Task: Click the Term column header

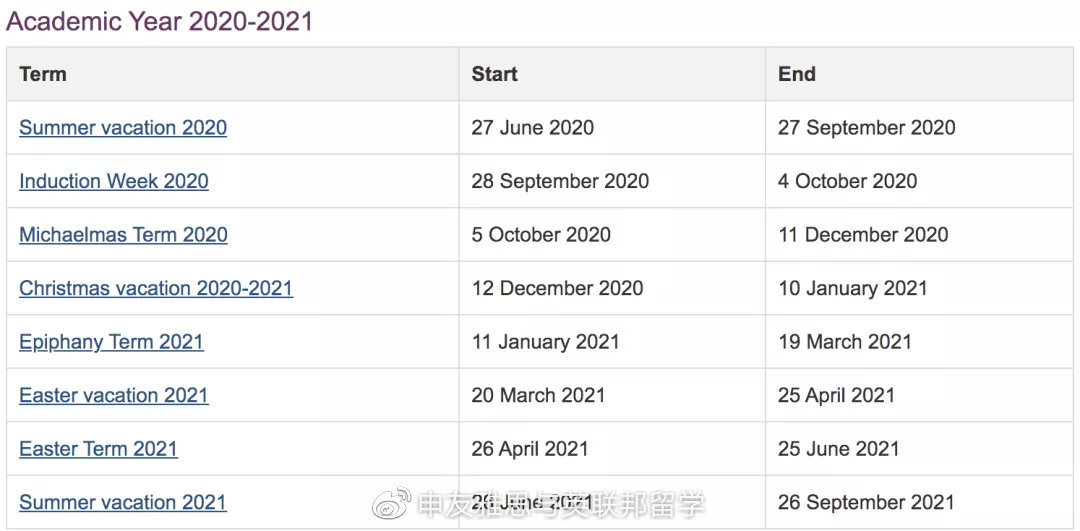Action: click(43, 74)
